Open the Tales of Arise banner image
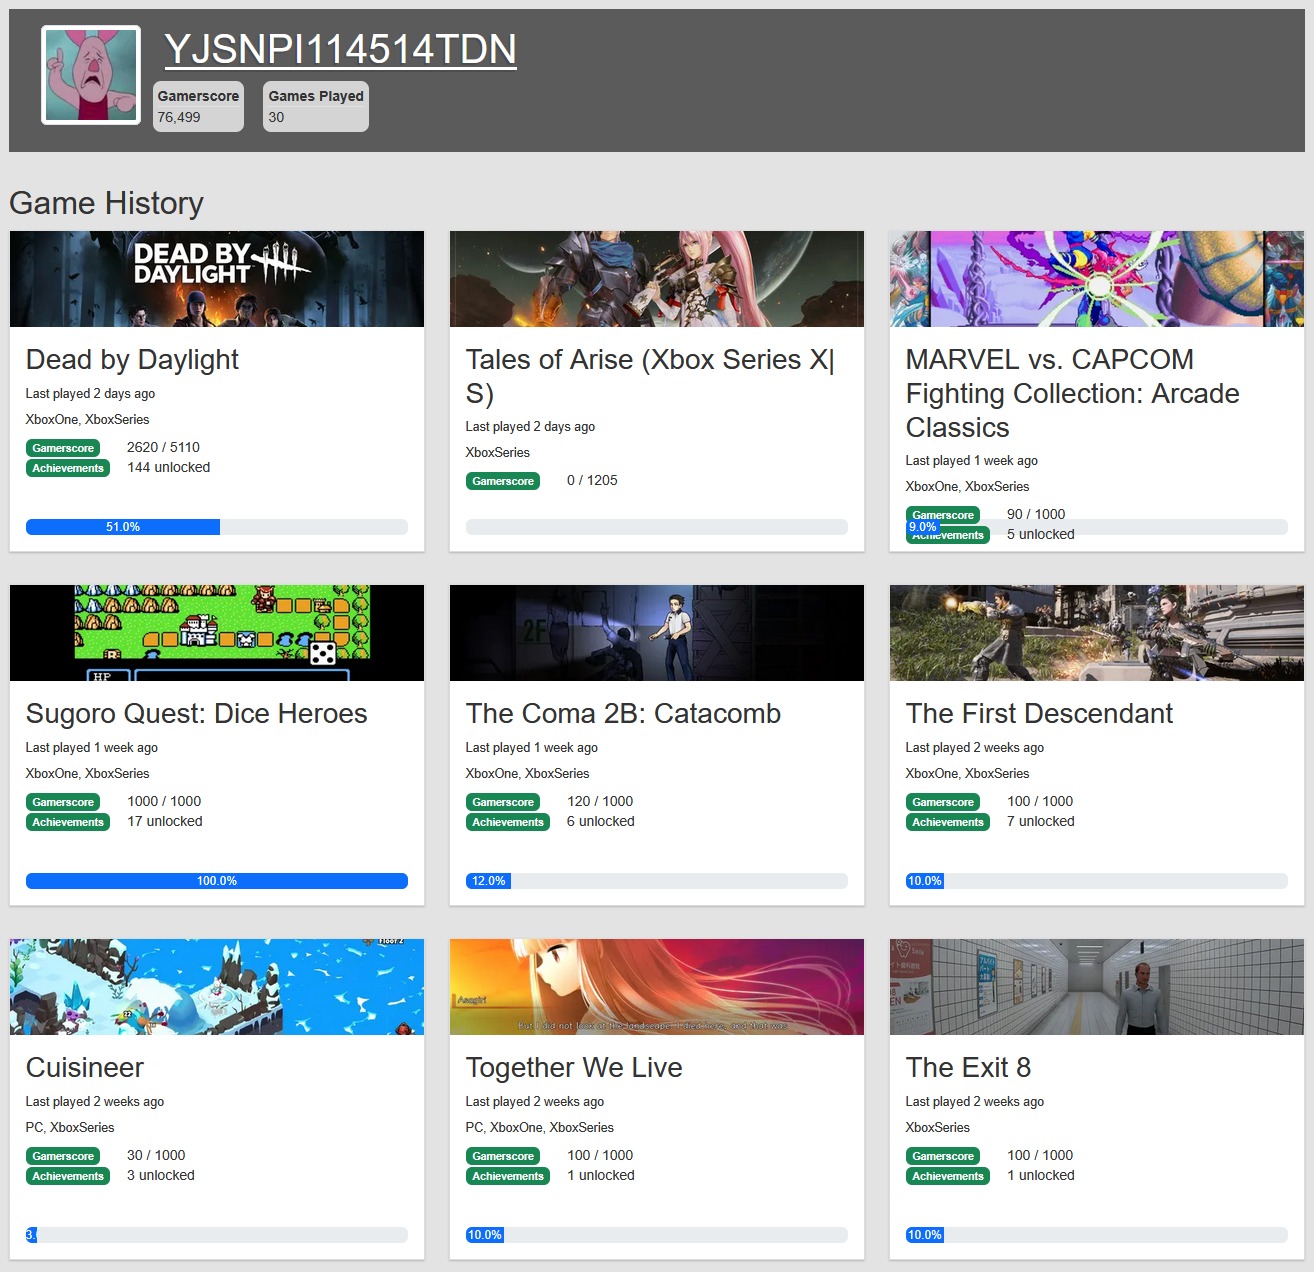 click(657, 279)
